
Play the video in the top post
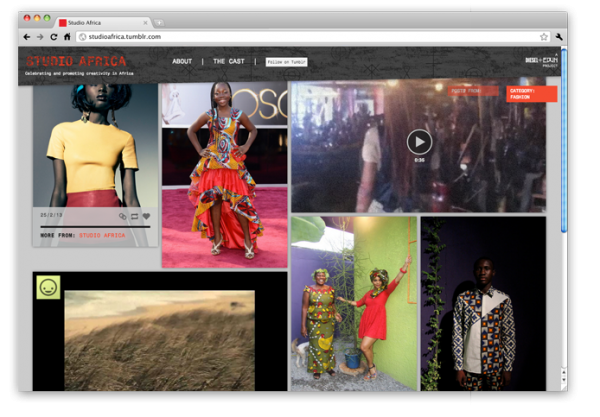click(419, 142)
